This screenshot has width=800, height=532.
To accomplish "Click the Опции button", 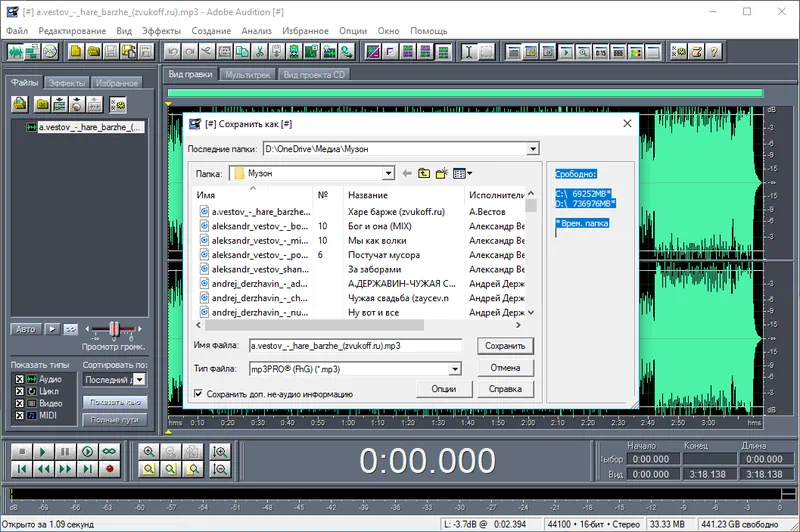I will [x=444, y=389].
